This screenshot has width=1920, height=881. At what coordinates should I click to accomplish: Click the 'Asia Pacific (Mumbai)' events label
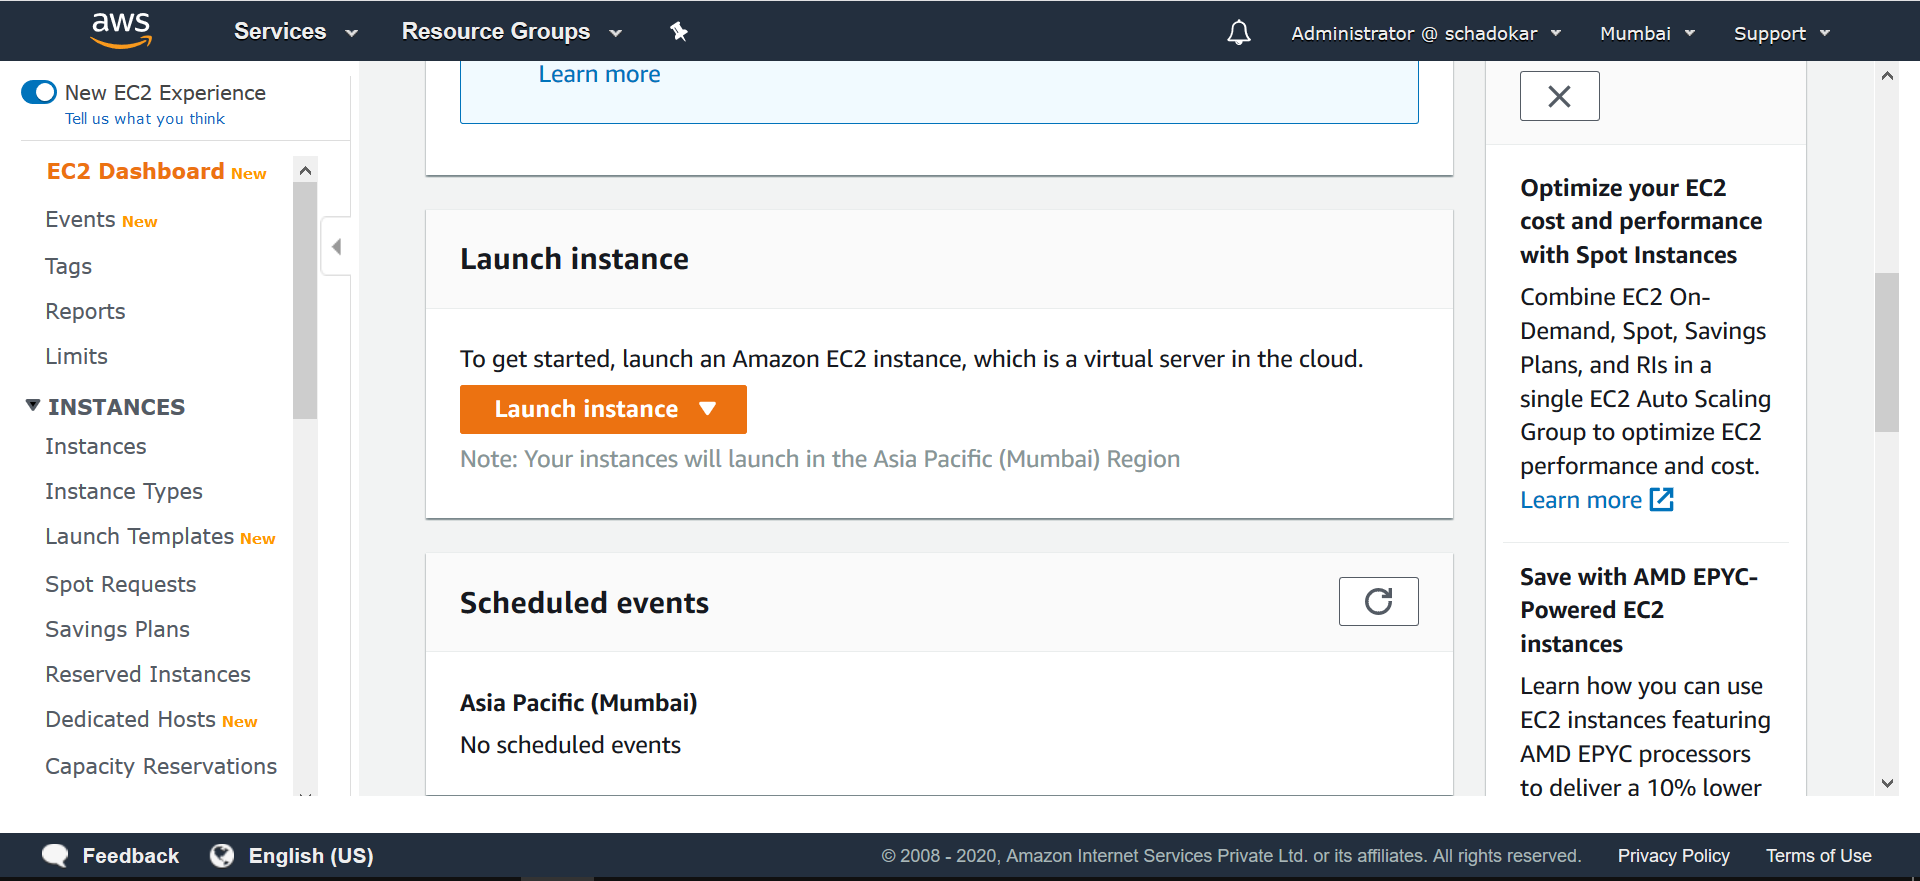click(578, 703)
